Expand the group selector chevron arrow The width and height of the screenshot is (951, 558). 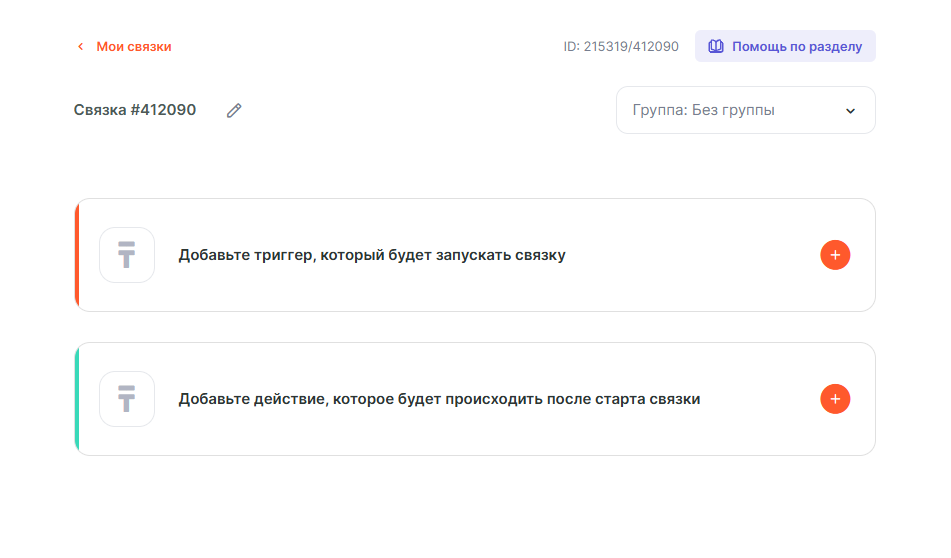pyautogui.click(x=850, y=111)
